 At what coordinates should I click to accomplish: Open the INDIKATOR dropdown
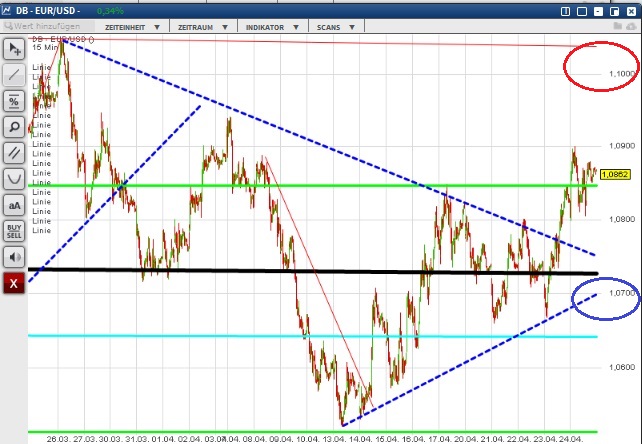[x=272, y=27]
